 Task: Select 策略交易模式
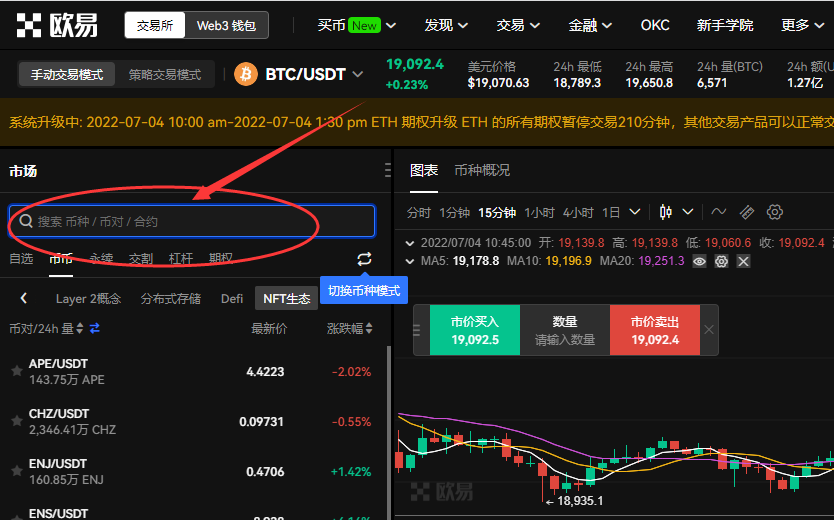(165, 74)
